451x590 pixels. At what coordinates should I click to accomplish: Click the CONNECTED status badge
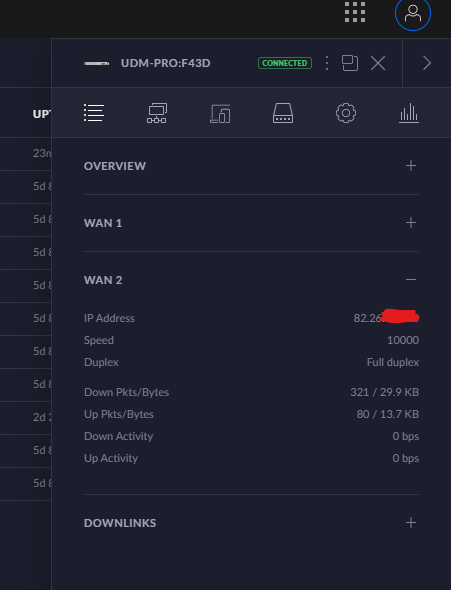click(285, 63)
